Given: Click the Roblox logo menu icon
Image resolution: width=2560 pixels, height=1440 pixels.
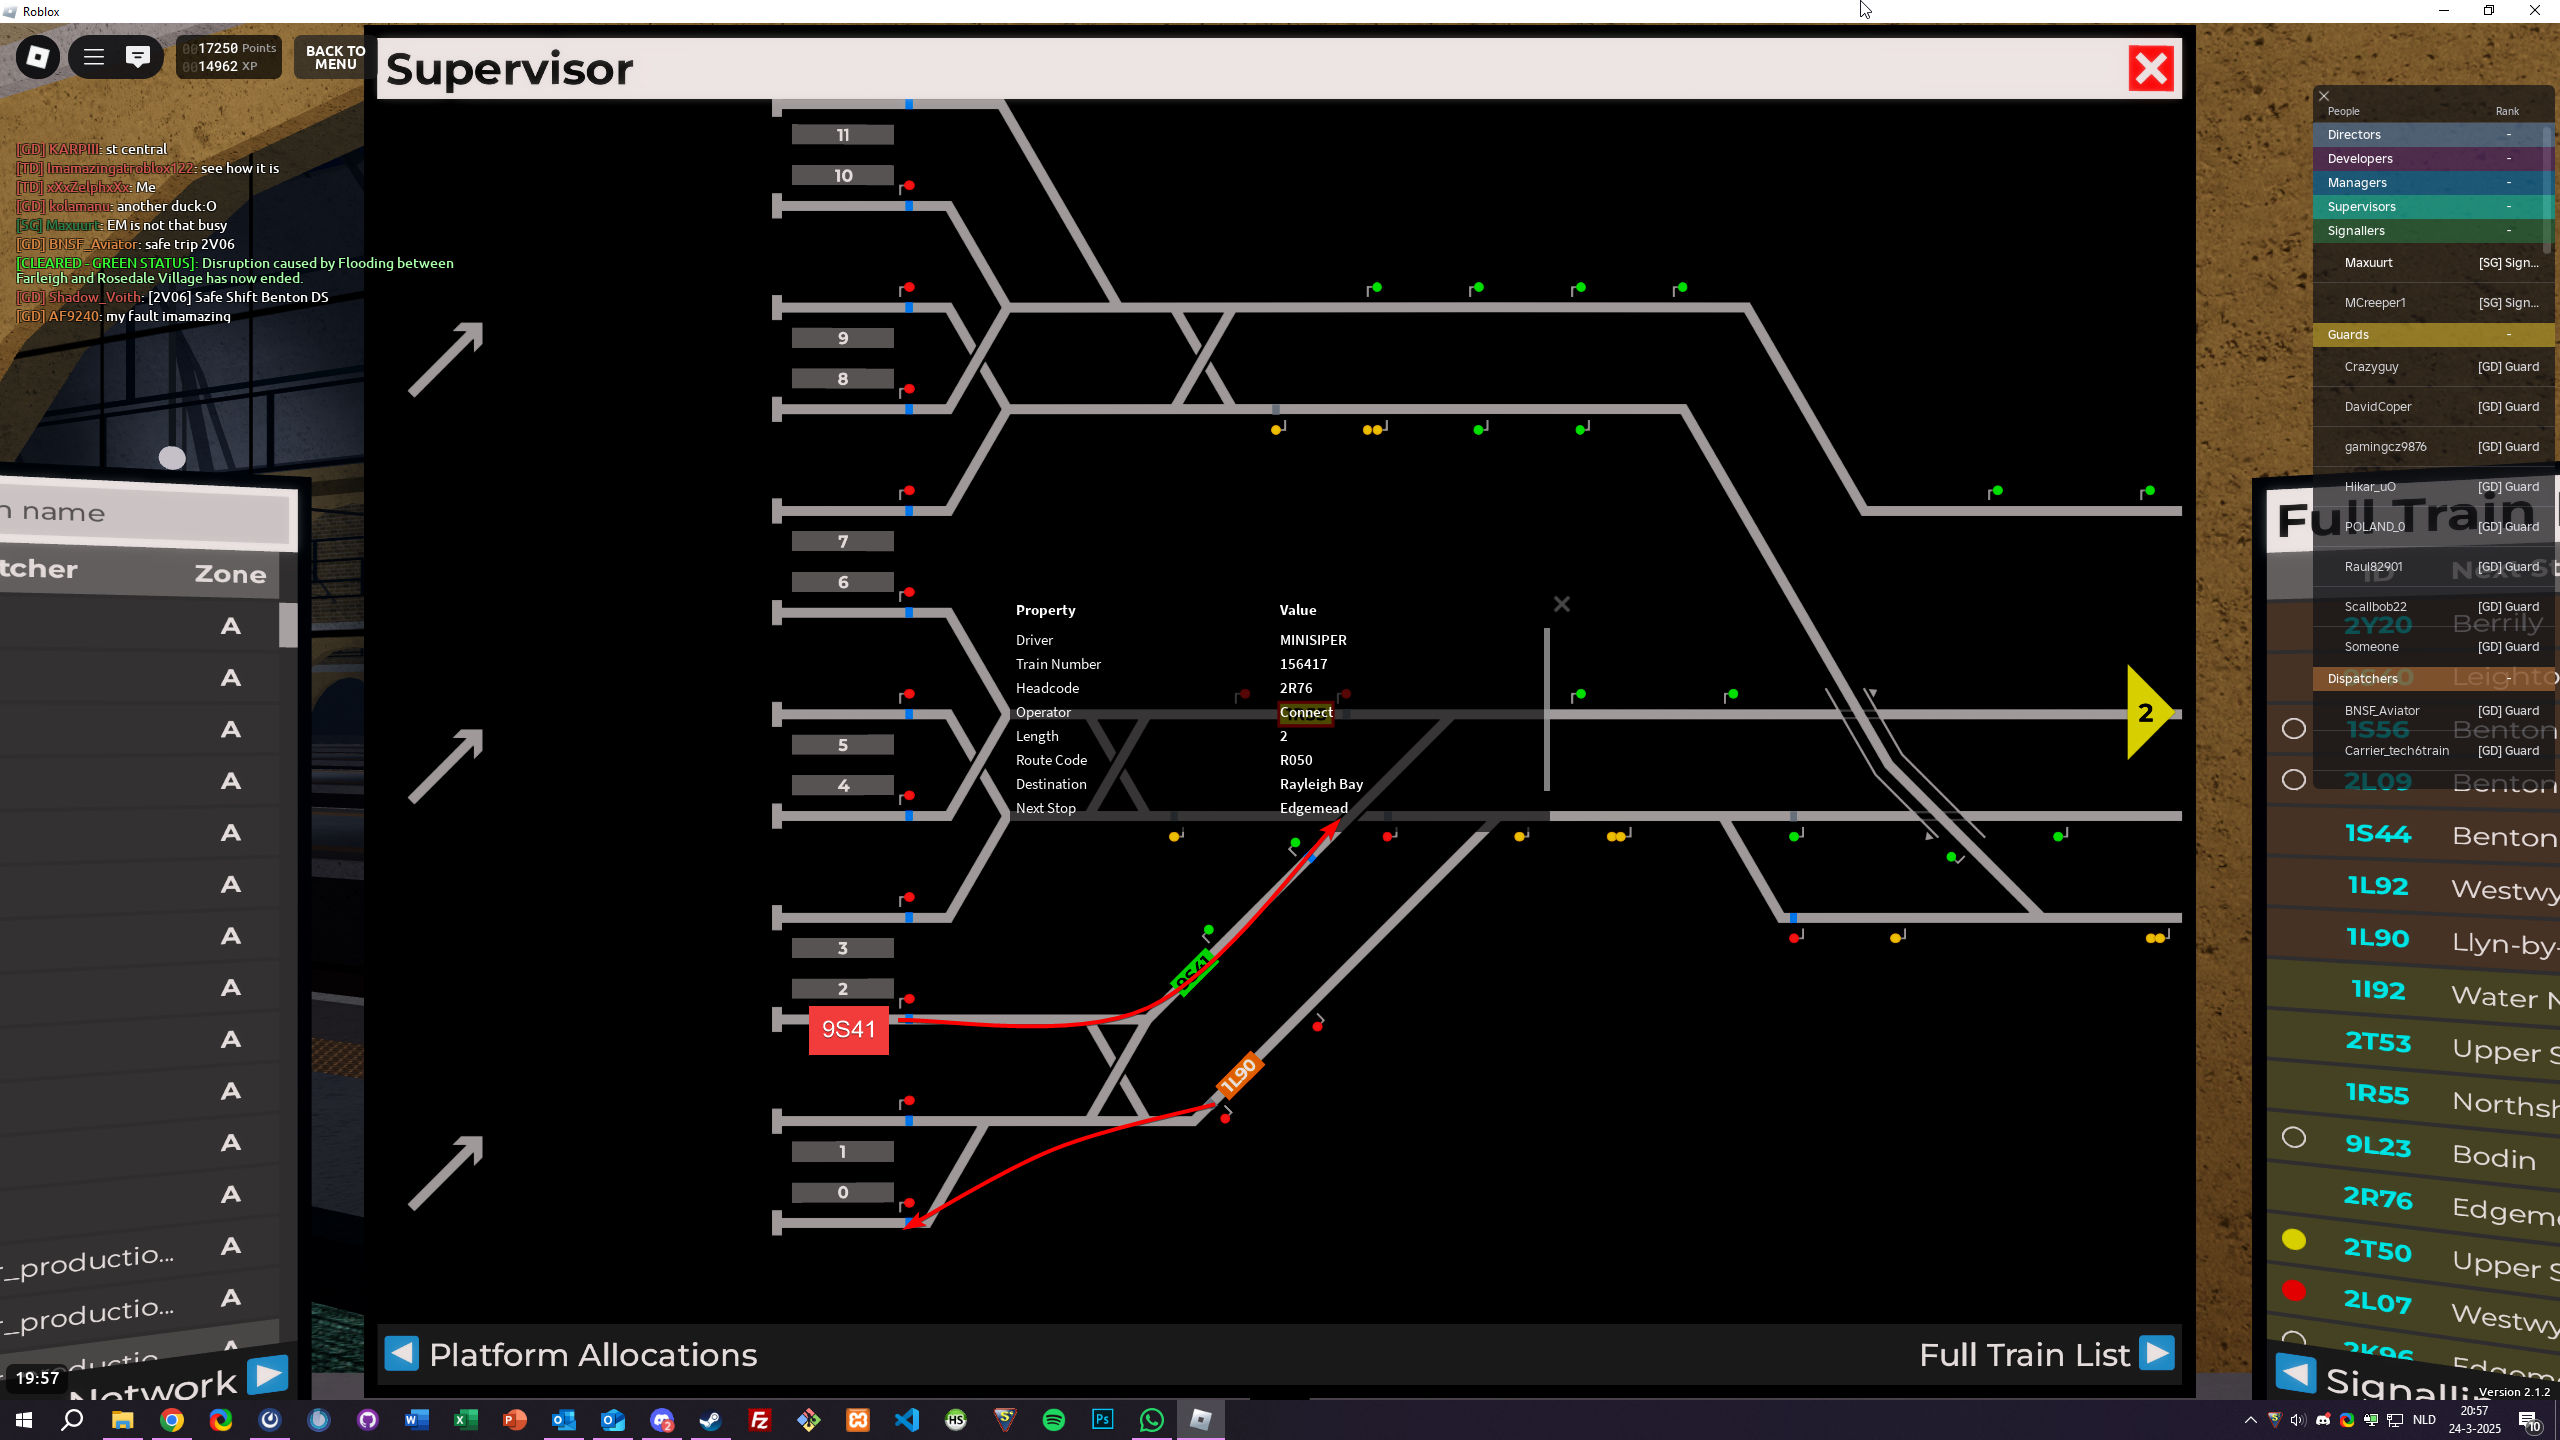Looking at the screenshot, I should (38, 57).
